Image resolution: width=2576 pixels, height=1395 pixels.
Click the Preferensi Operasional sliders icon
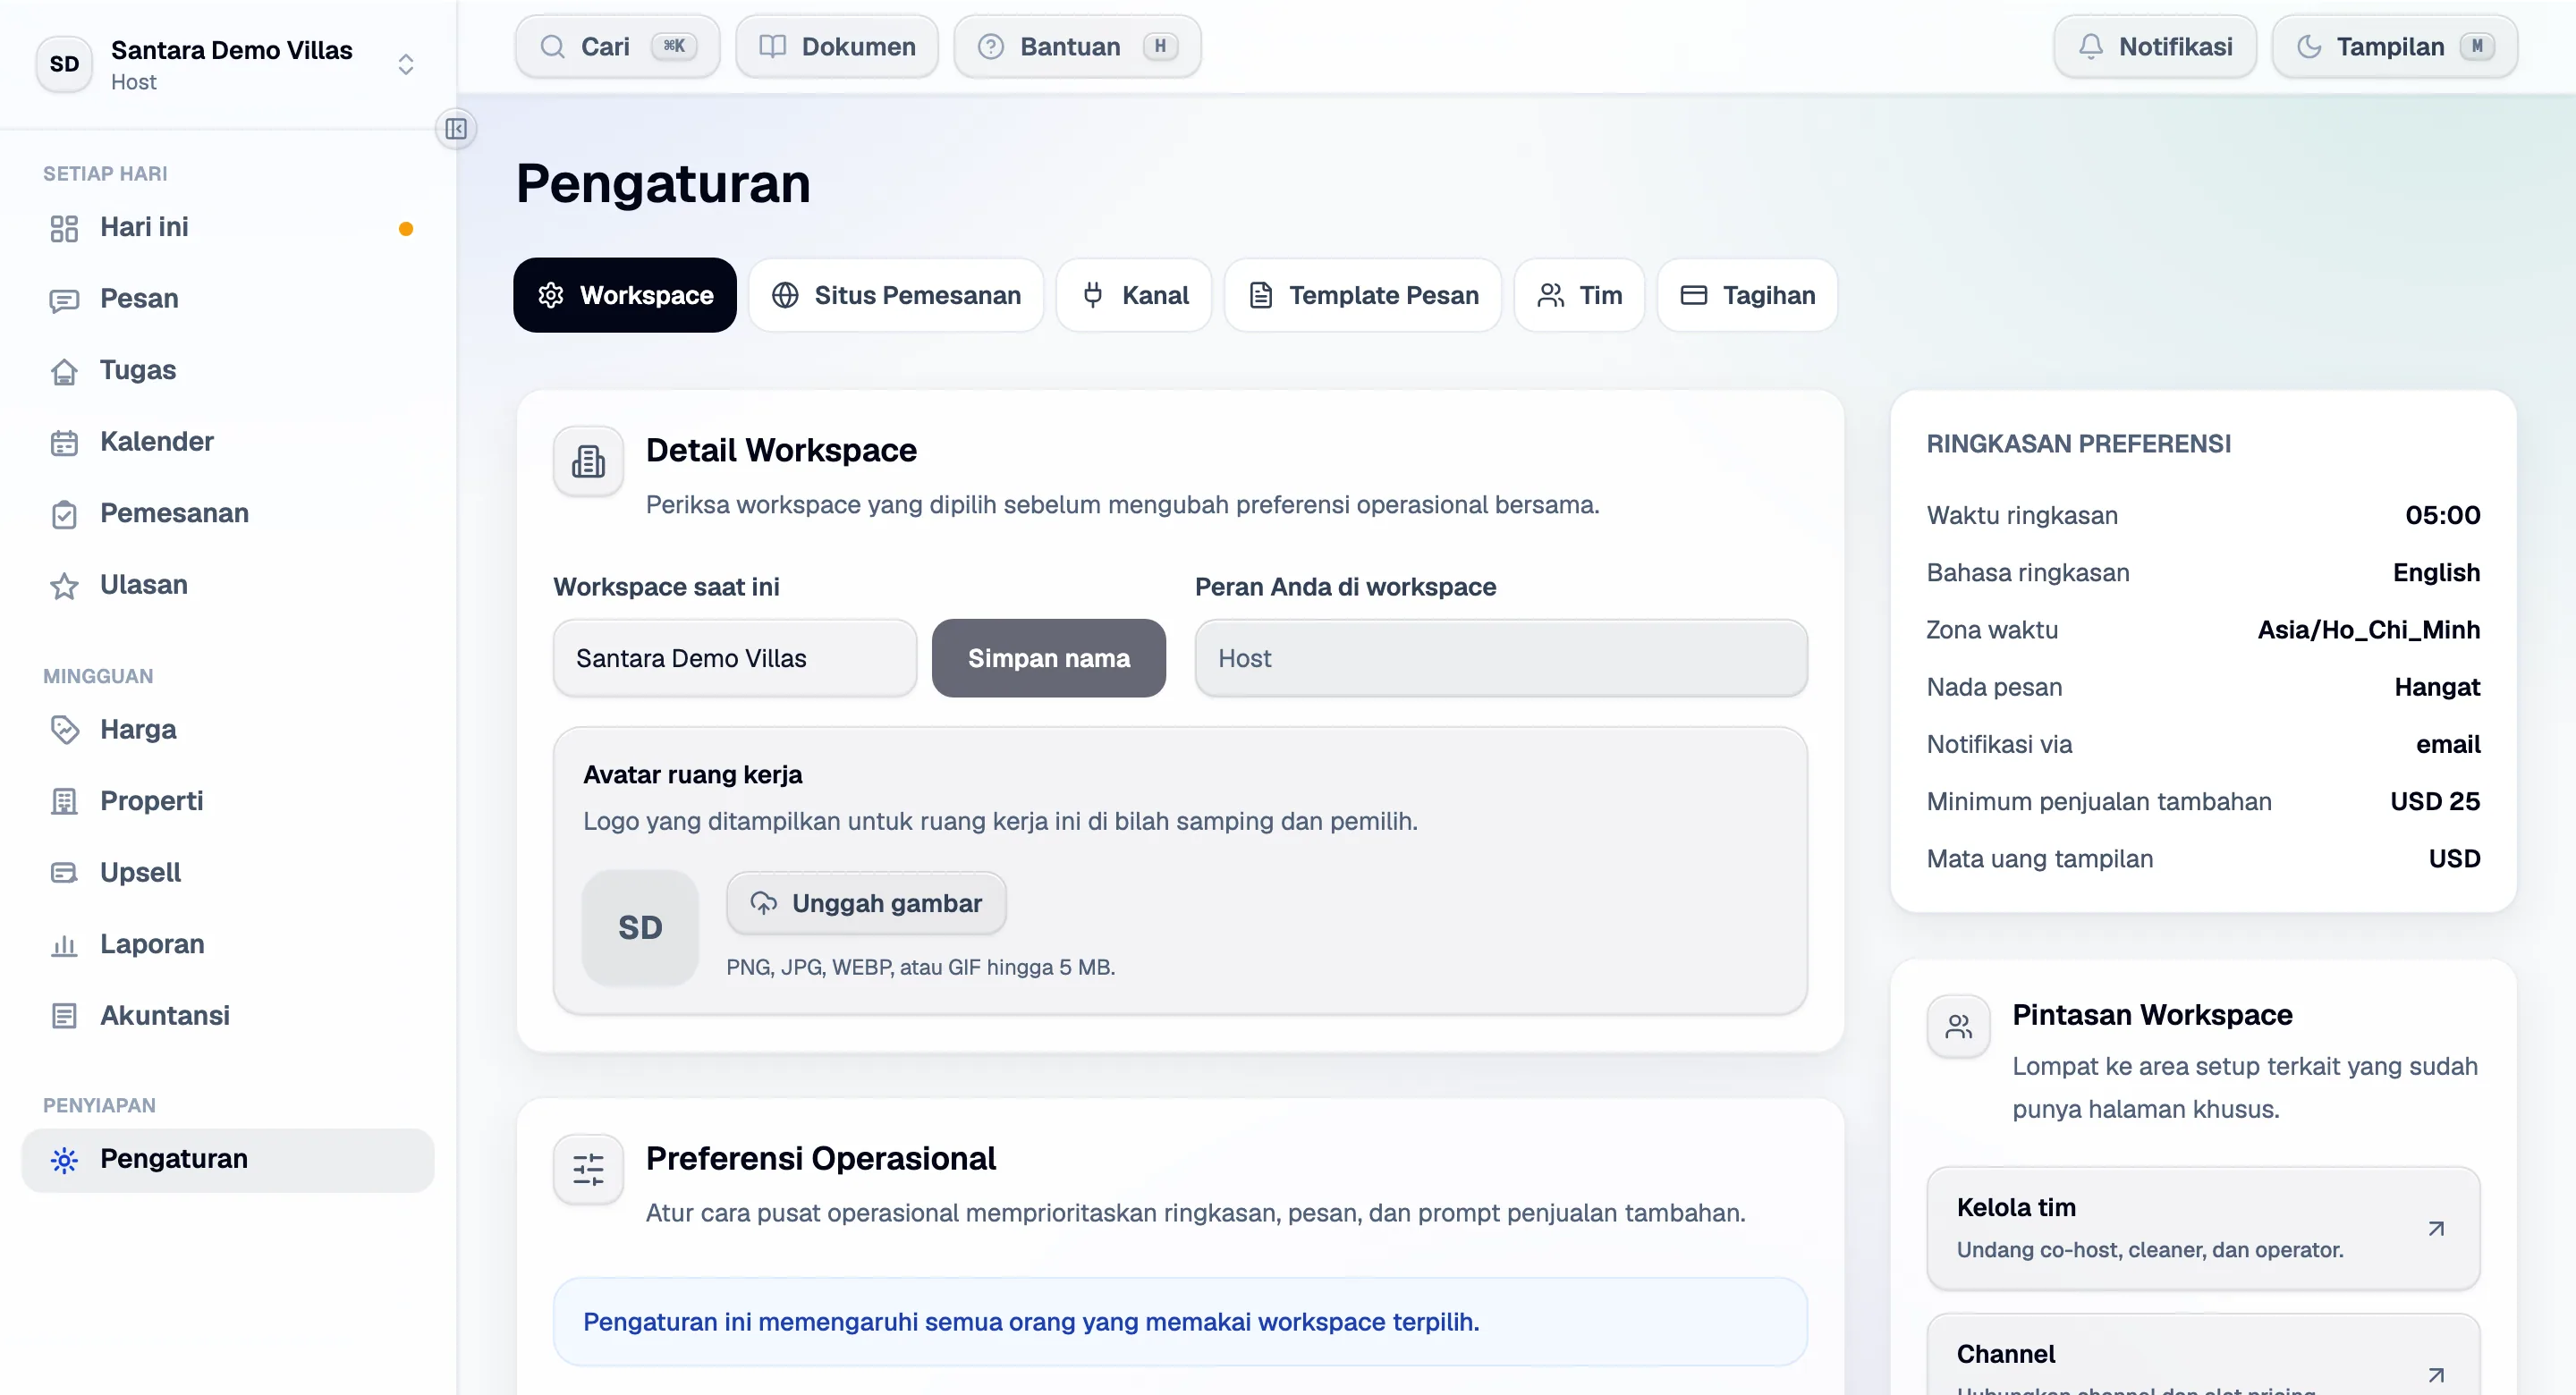[x=588, y=1169]
